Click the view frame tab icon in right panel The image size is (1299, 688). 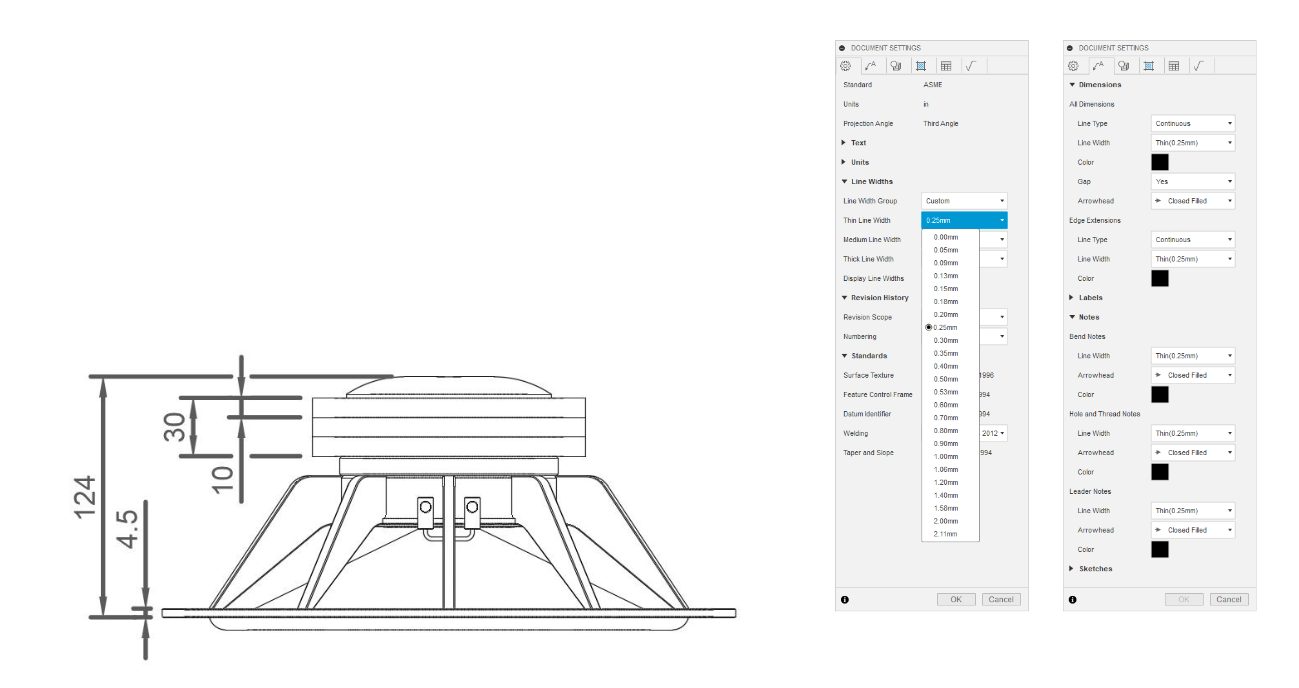click(1149, 66)
